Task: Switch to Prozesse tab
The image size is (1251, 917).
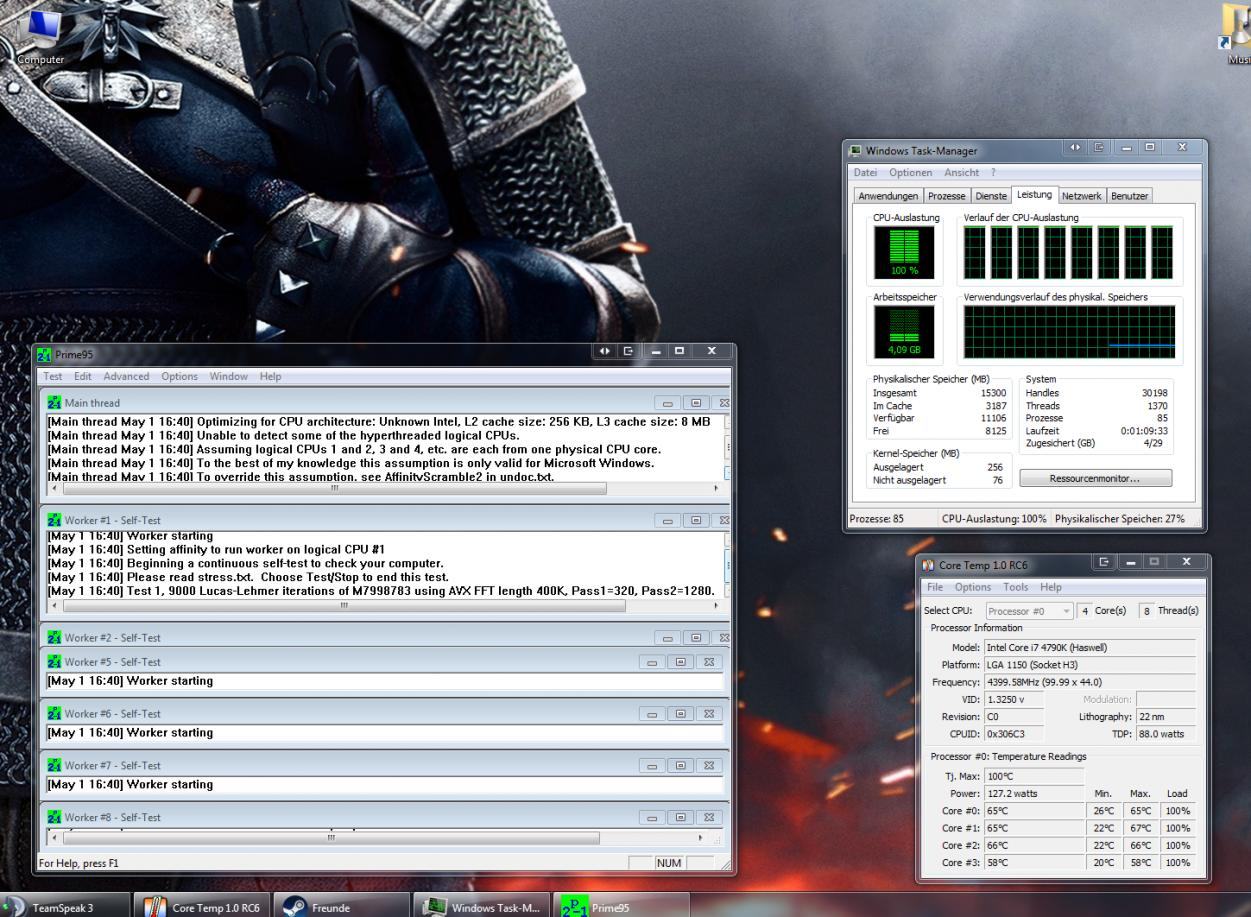Action: pyautogui.click(x=947, y=196)
